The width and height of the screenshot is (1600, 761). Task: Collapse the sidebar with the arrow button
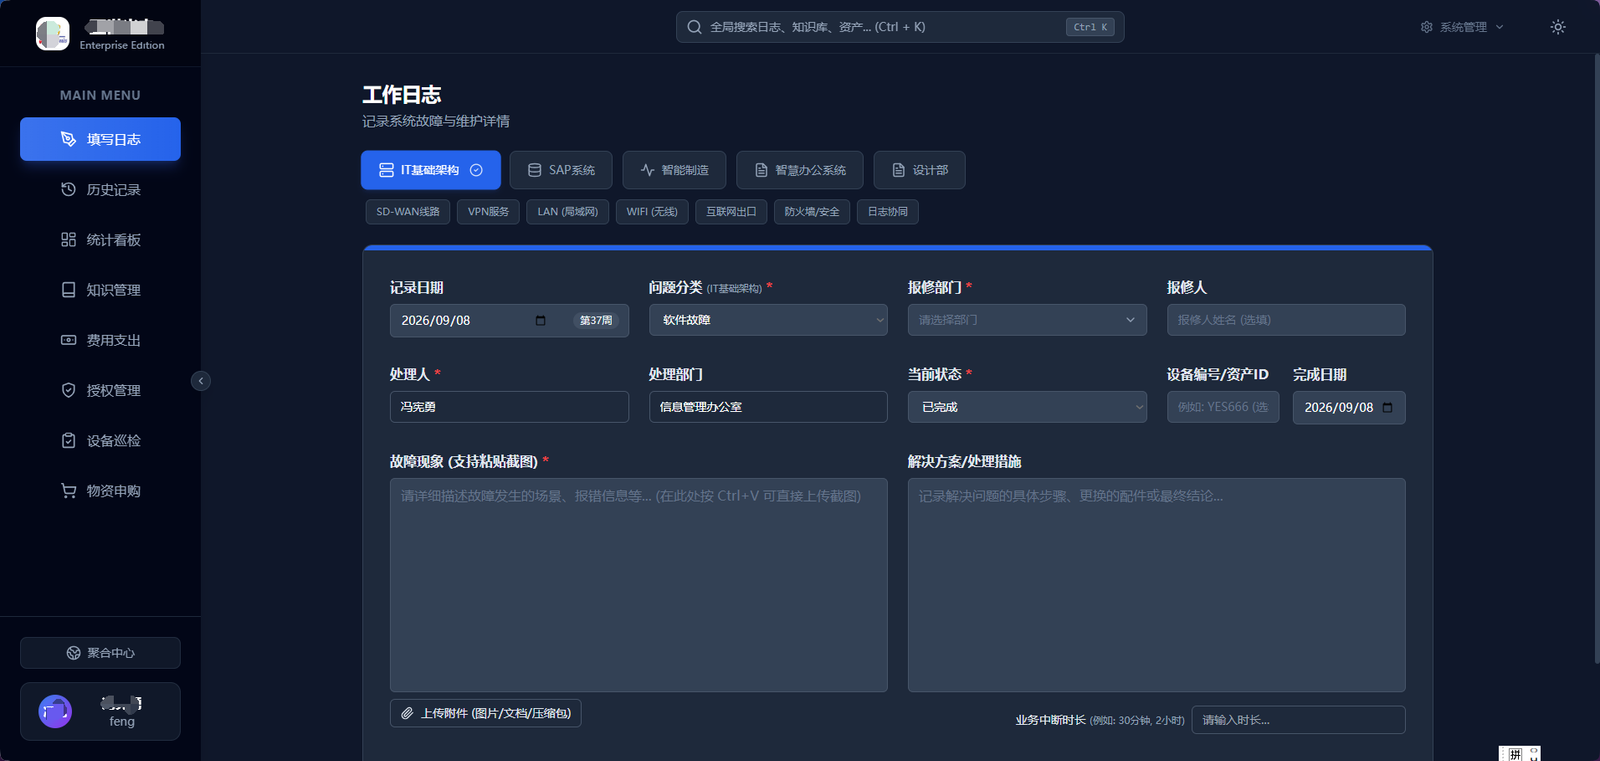click(x=201, y=380)
